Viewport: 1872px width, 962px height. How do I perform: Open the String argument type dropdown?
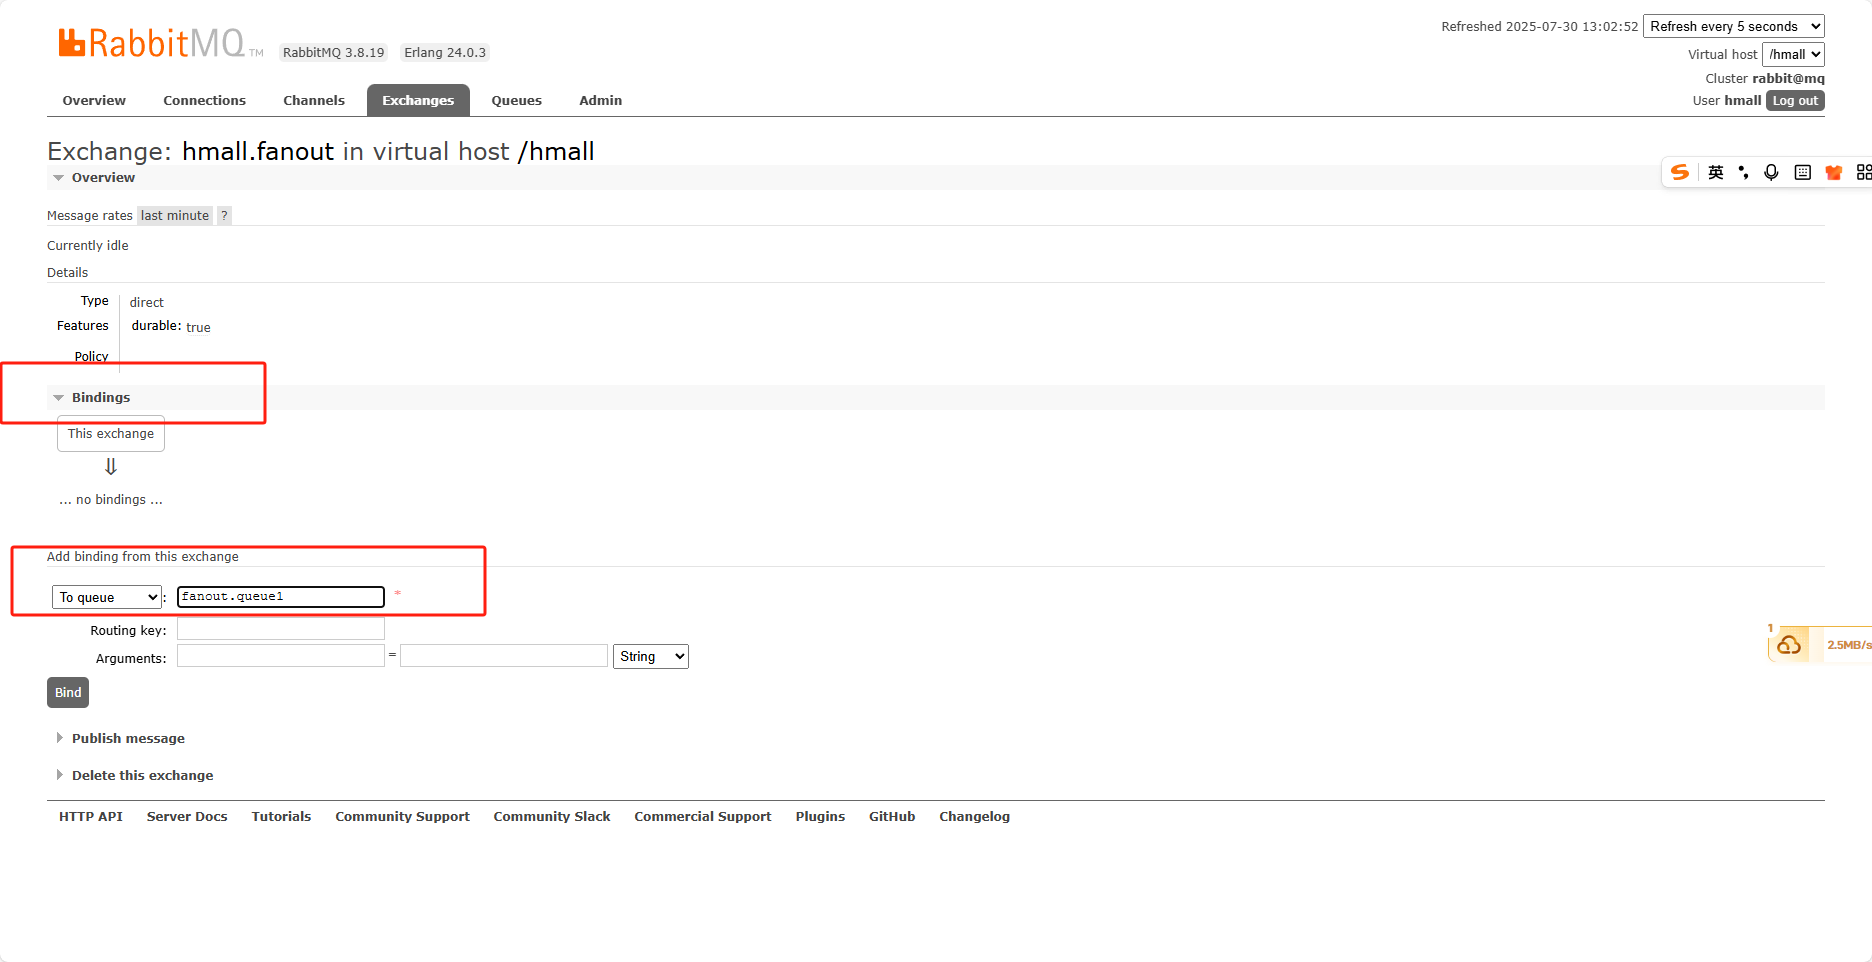(x=651, y=656)
